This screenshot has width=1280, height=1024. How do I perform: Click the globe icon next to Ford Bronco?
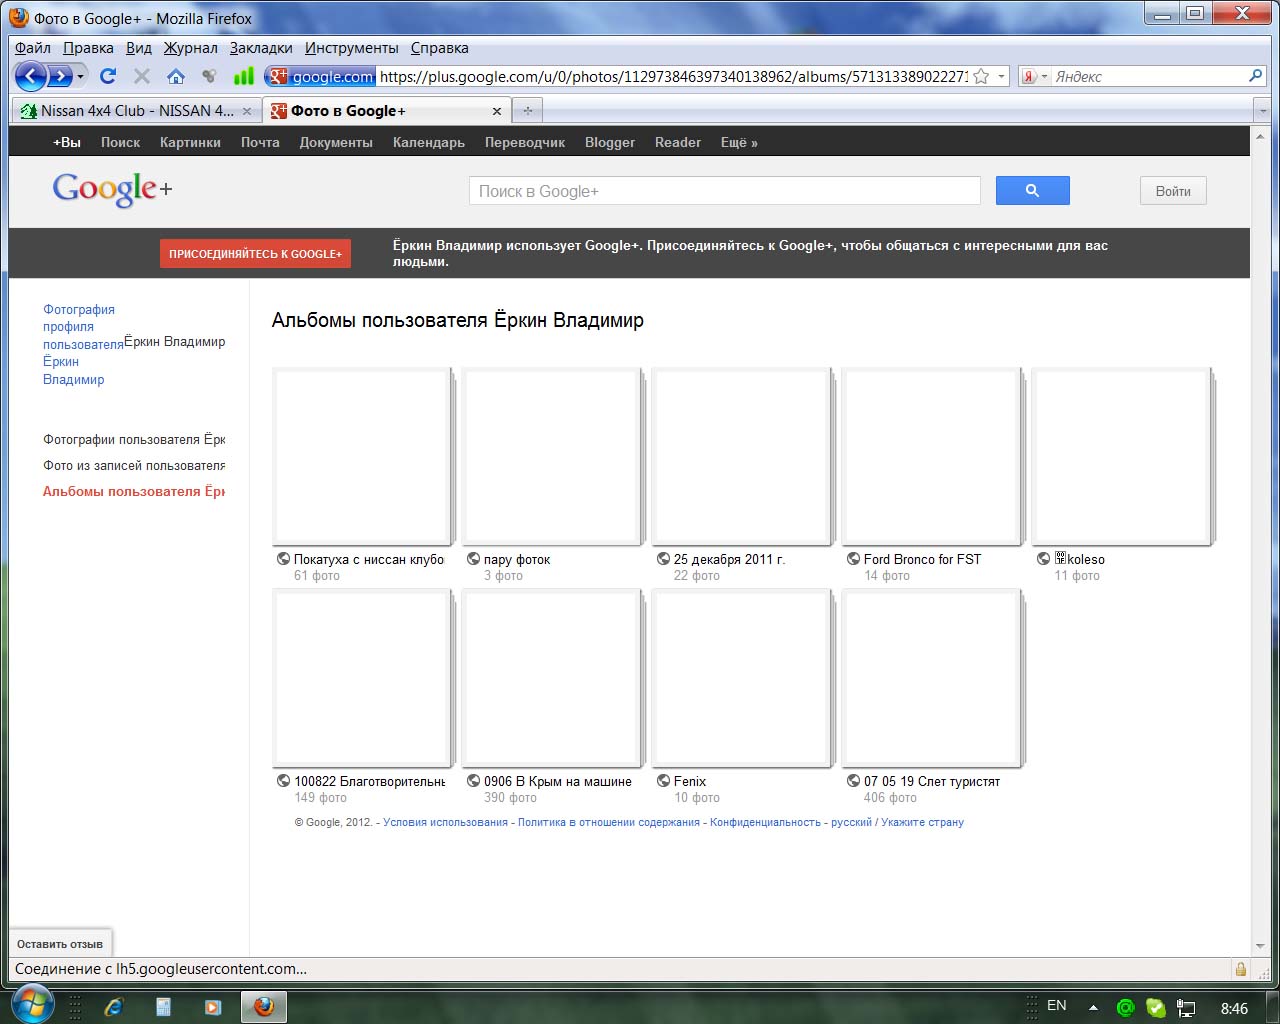(853, 559)
